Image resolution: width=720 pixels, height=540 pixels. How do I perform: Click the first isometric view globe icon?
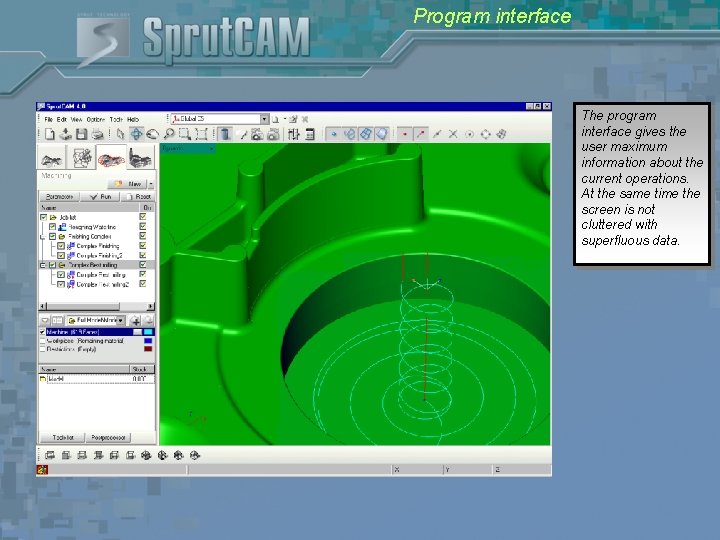(x=146, y=456)
